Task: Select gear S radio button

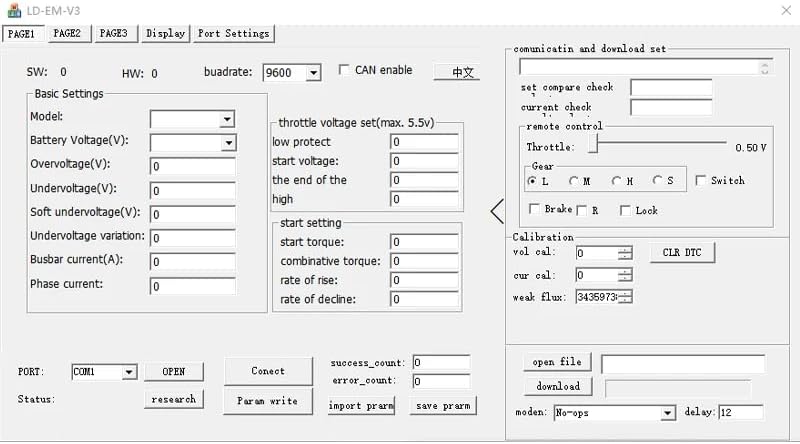Action: tap(657, 180)
